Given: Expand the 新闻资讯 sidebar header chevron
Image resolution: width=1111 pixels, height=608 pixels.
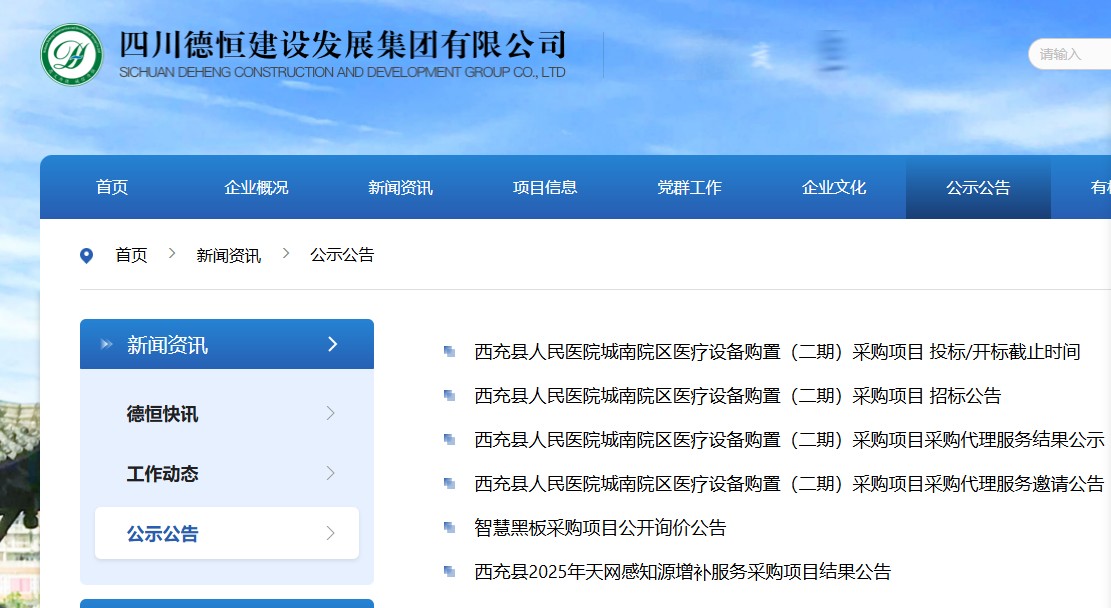Looking at the screenshot, I should tap(333, 344).
